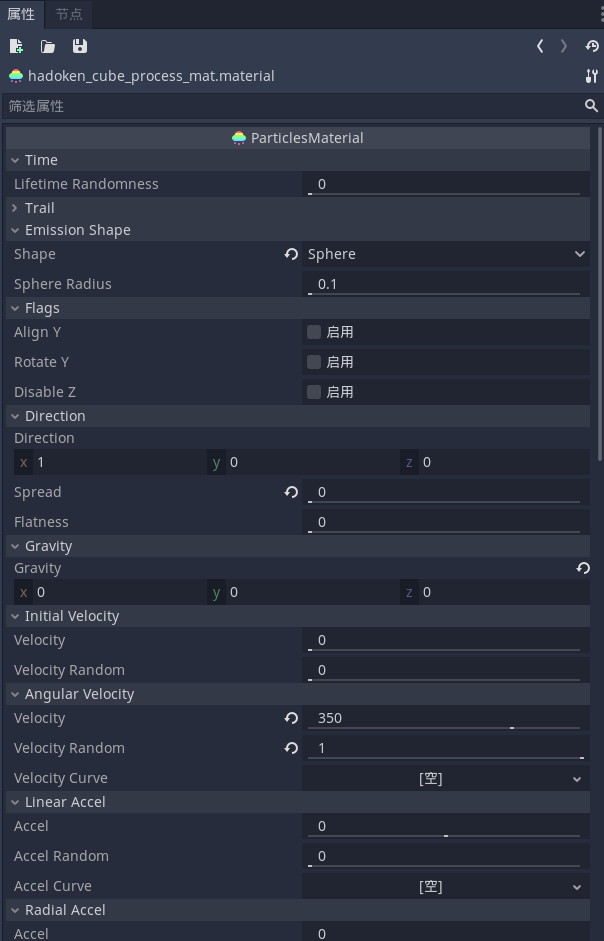The width and height of the screenshot is (604, 941).
Task: Click the save resource floppy icon
Action: (80, 46)
